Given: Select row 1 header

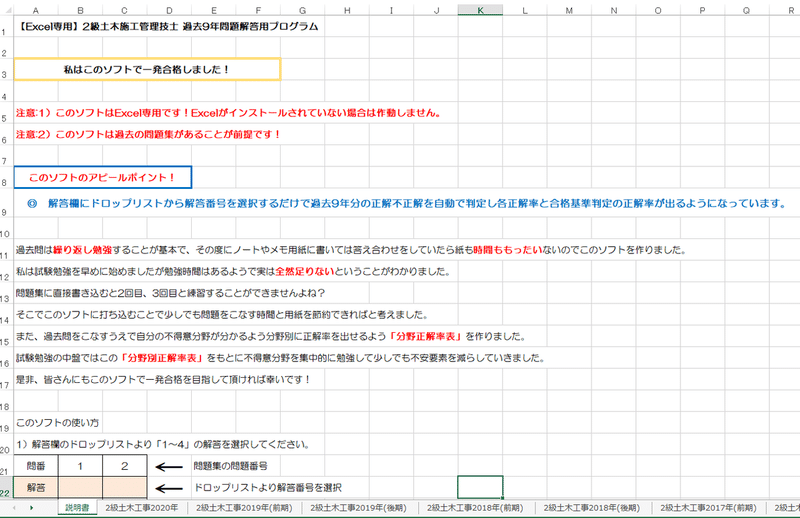Looking at the screenshot, I should [6, 27].
